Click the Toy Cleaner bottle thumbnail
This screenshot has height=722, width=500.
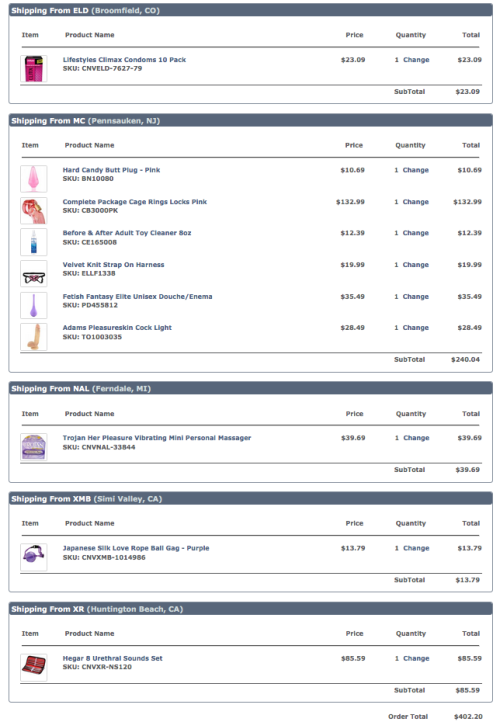click(x=34, y=242)
